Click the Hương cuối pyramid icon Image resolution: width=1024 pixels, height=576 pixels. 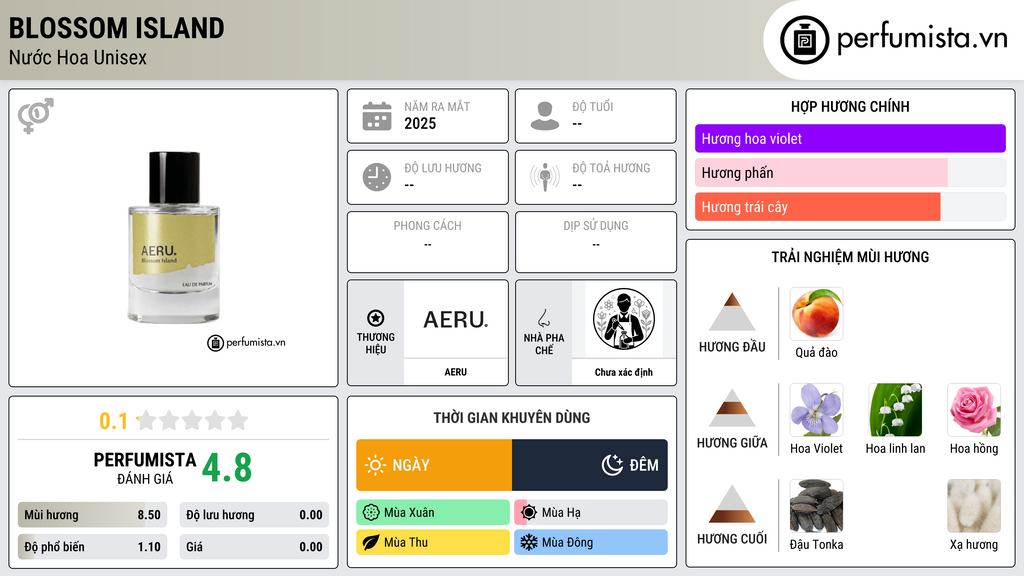click(732, 504)
